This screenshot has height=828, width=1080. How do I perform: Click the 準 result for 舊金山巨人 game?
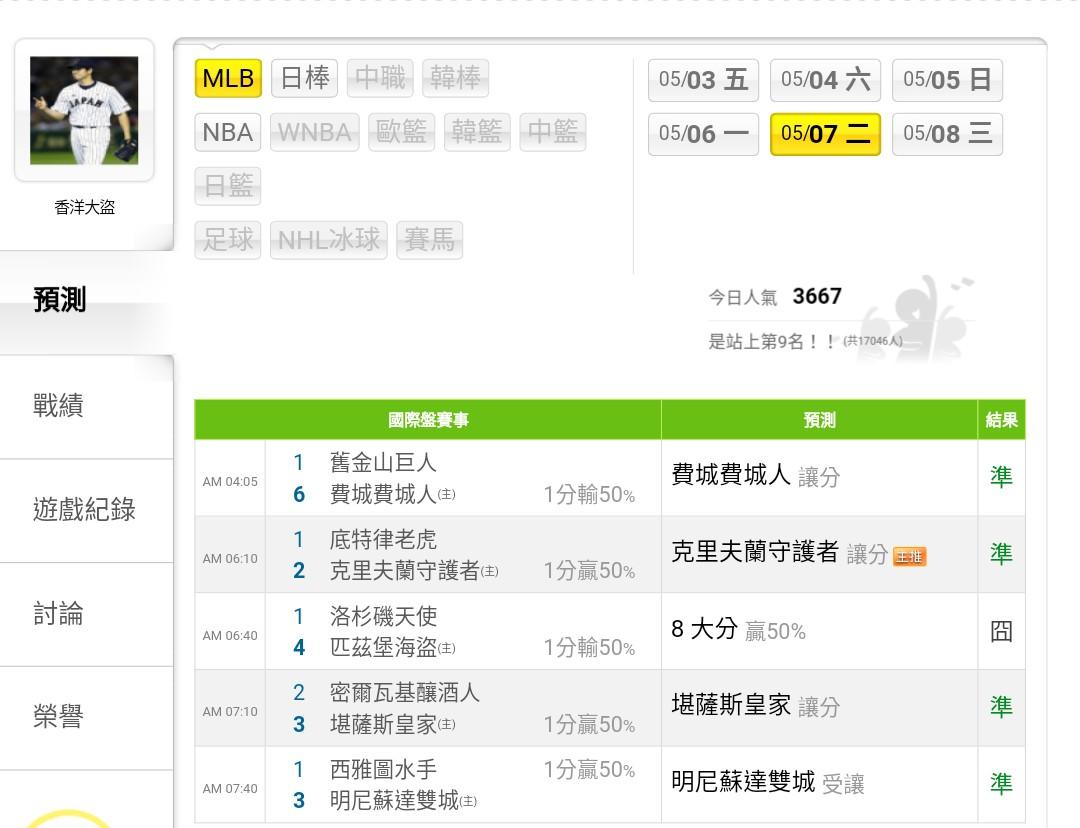(x=1001, y=477)
